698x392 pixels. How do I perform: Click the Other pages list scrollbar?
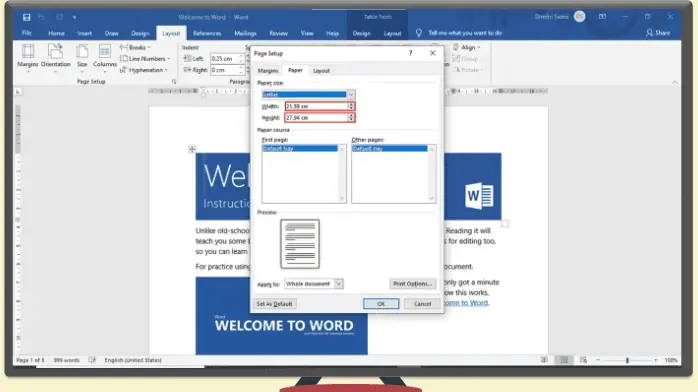[431, 174]
